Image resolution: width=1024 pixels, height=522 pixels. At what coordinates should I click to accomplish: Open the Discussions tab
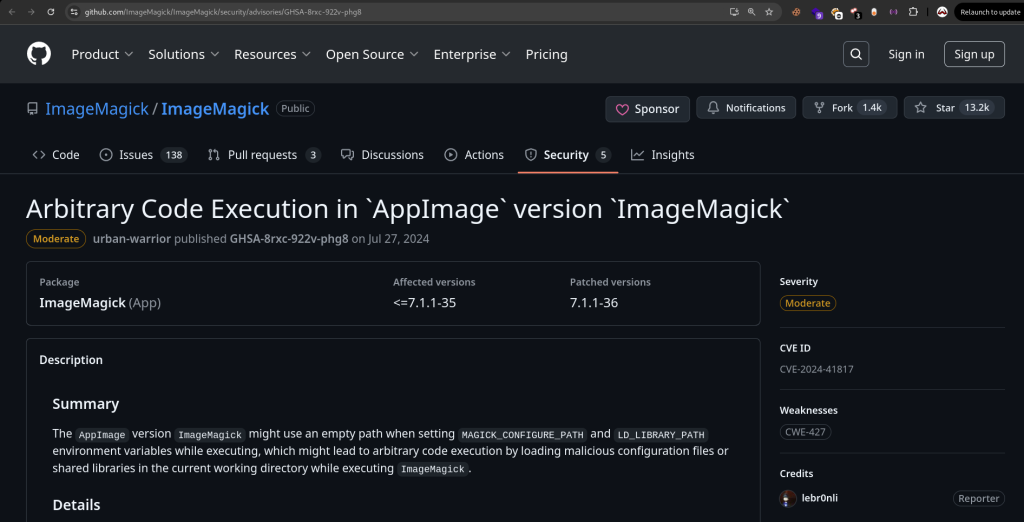(x=382, y=155)
